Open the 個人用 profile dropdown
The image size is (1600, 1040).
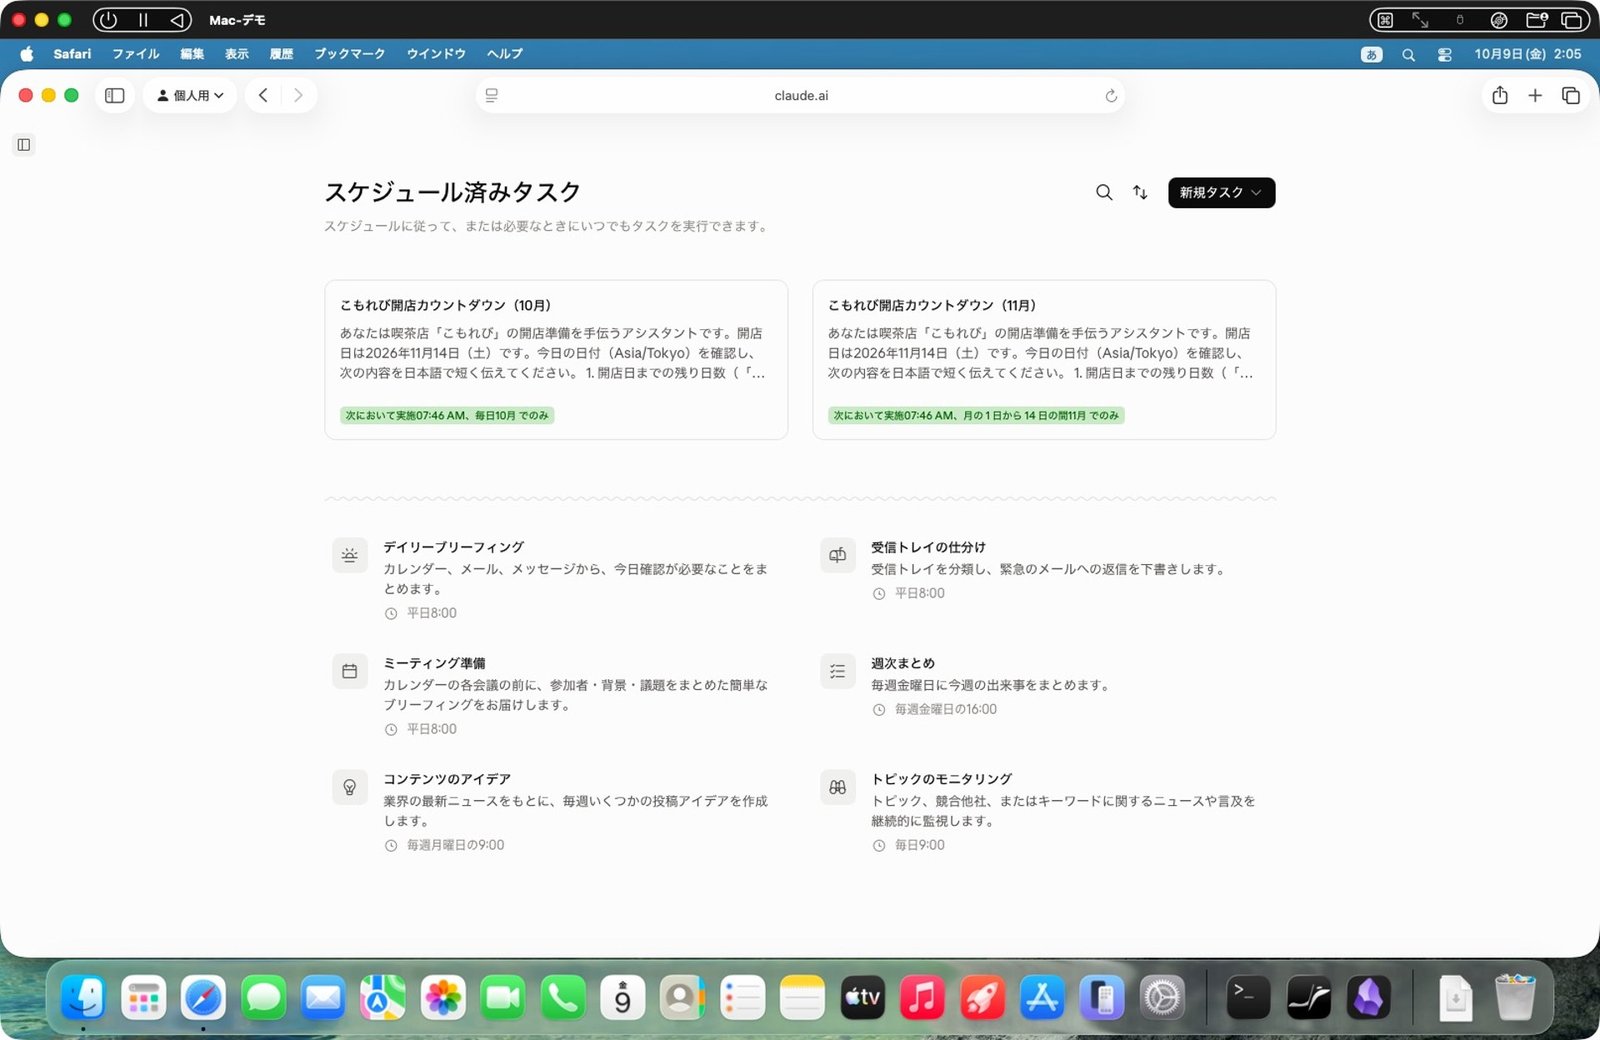tap(190, 95)
